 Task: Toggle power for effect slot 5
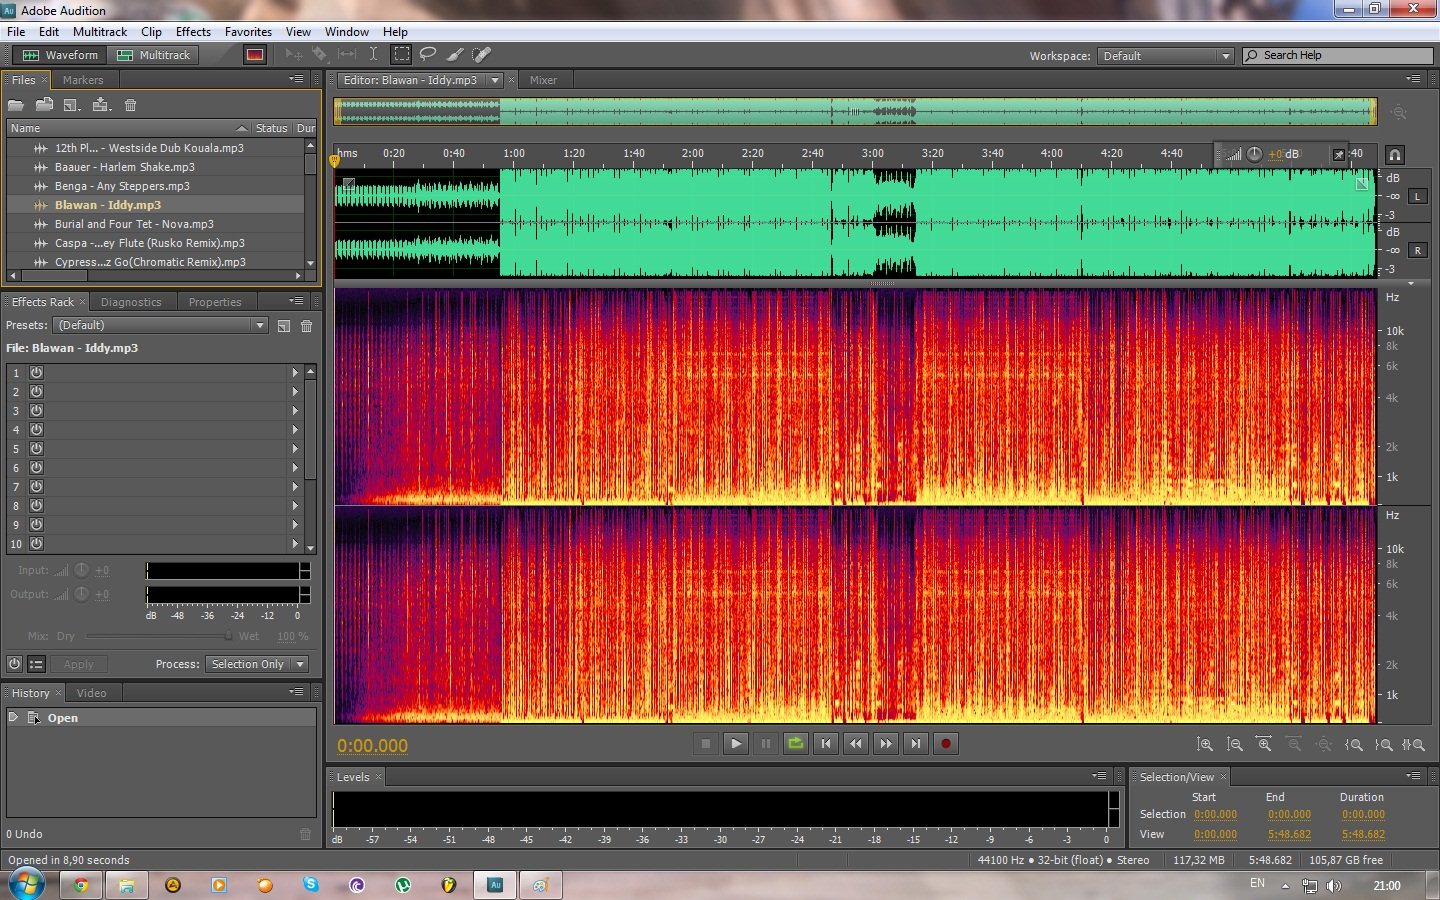[36, 449]
